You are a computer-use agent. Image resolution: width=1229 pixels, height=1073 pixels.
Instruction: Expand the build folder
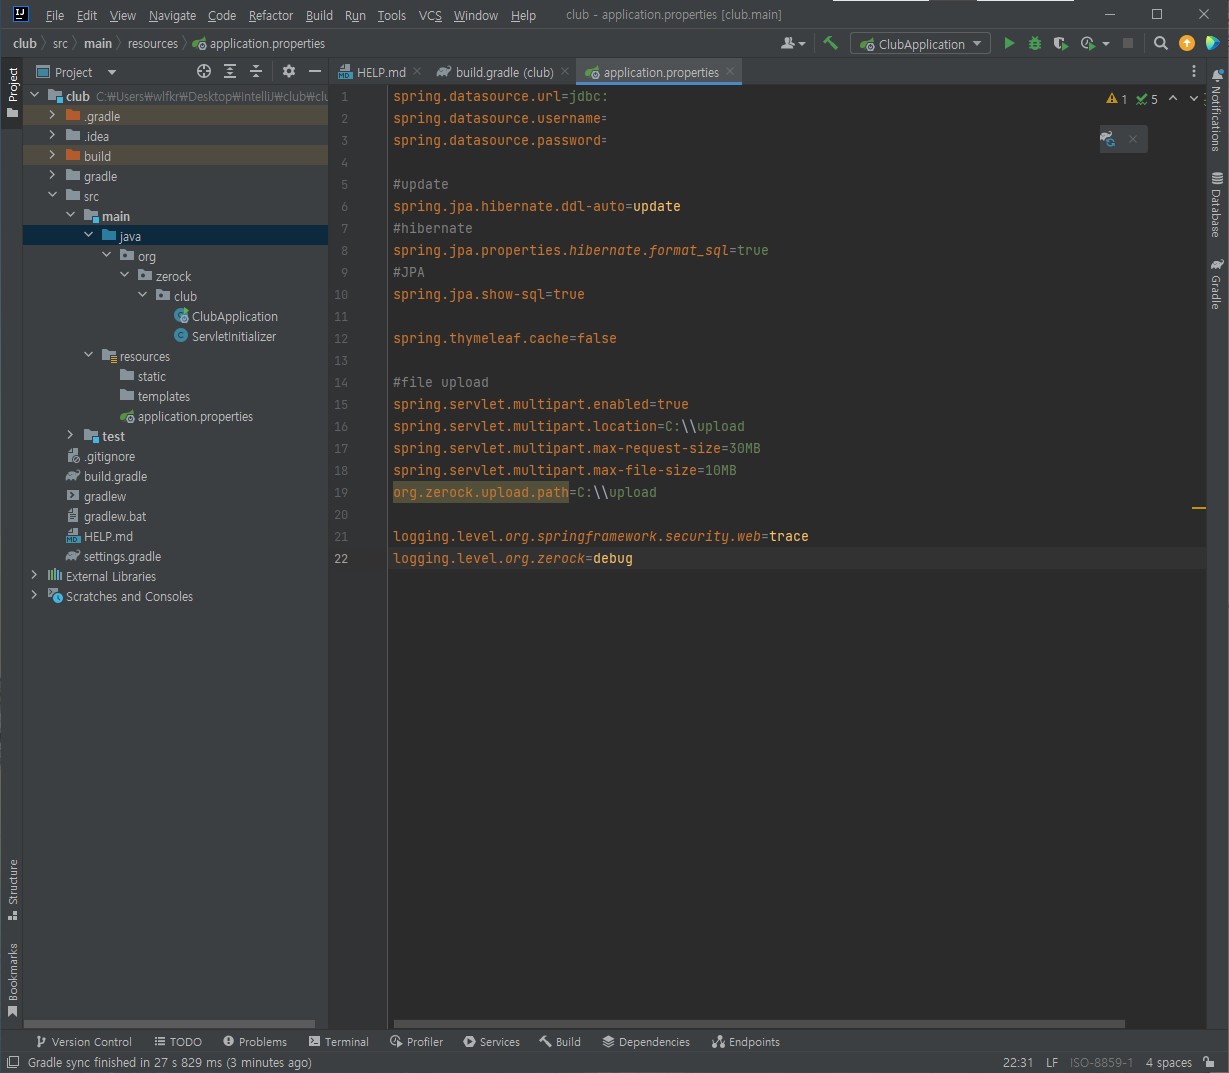point(52,156)
